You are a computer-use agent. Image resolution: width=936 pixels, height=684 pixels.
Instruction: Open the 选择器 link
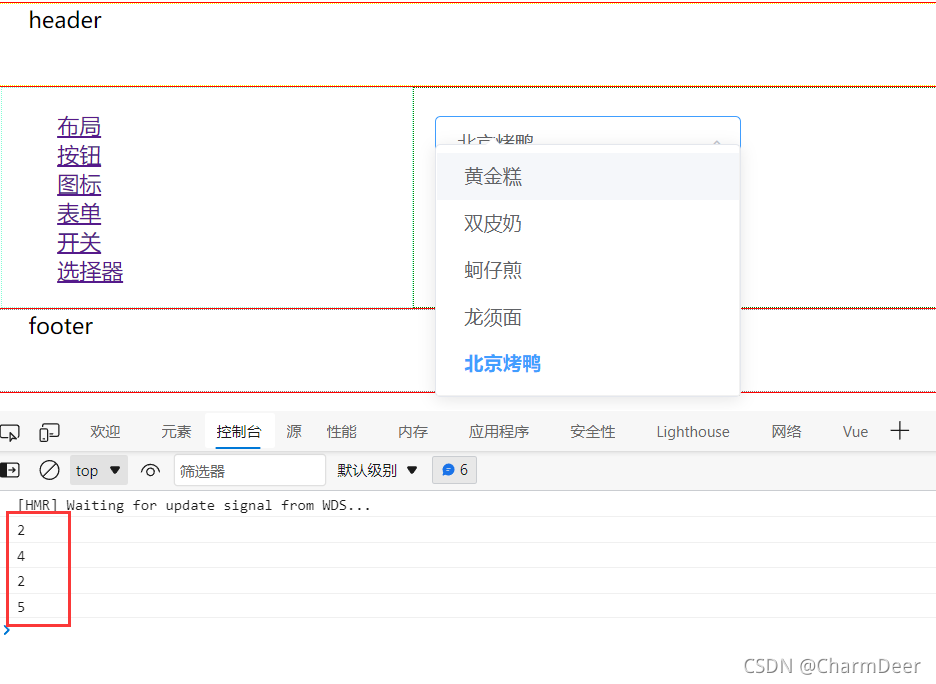[x=90, y=272]
